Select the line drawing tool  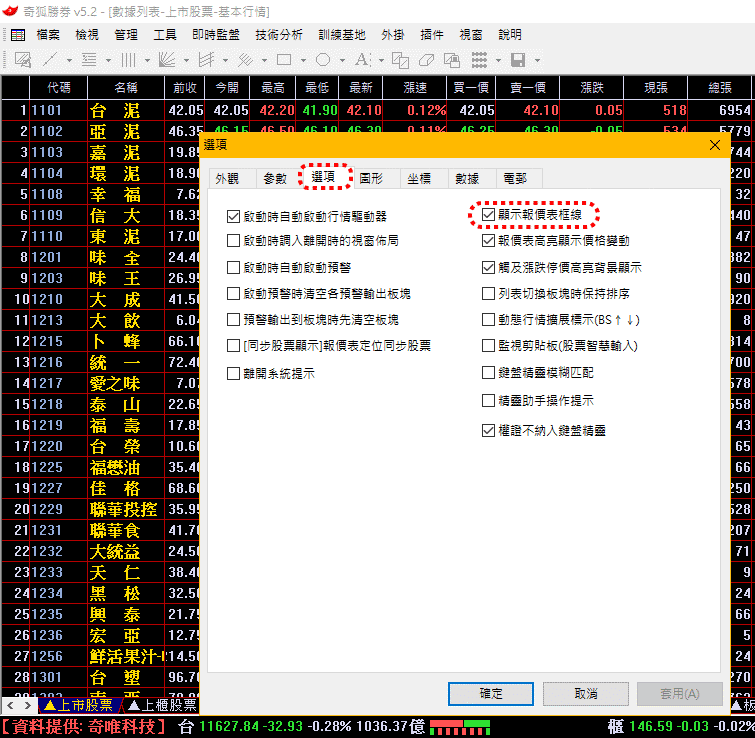coord(50,60)
